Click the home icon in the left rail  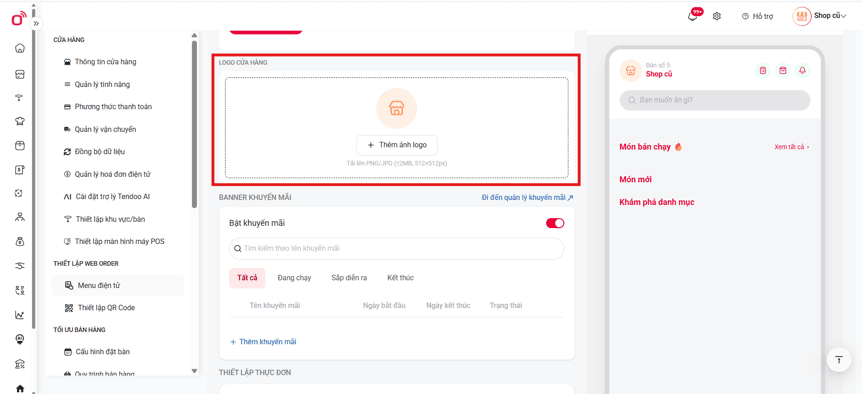pyautogui.click(x=20, y=48)
